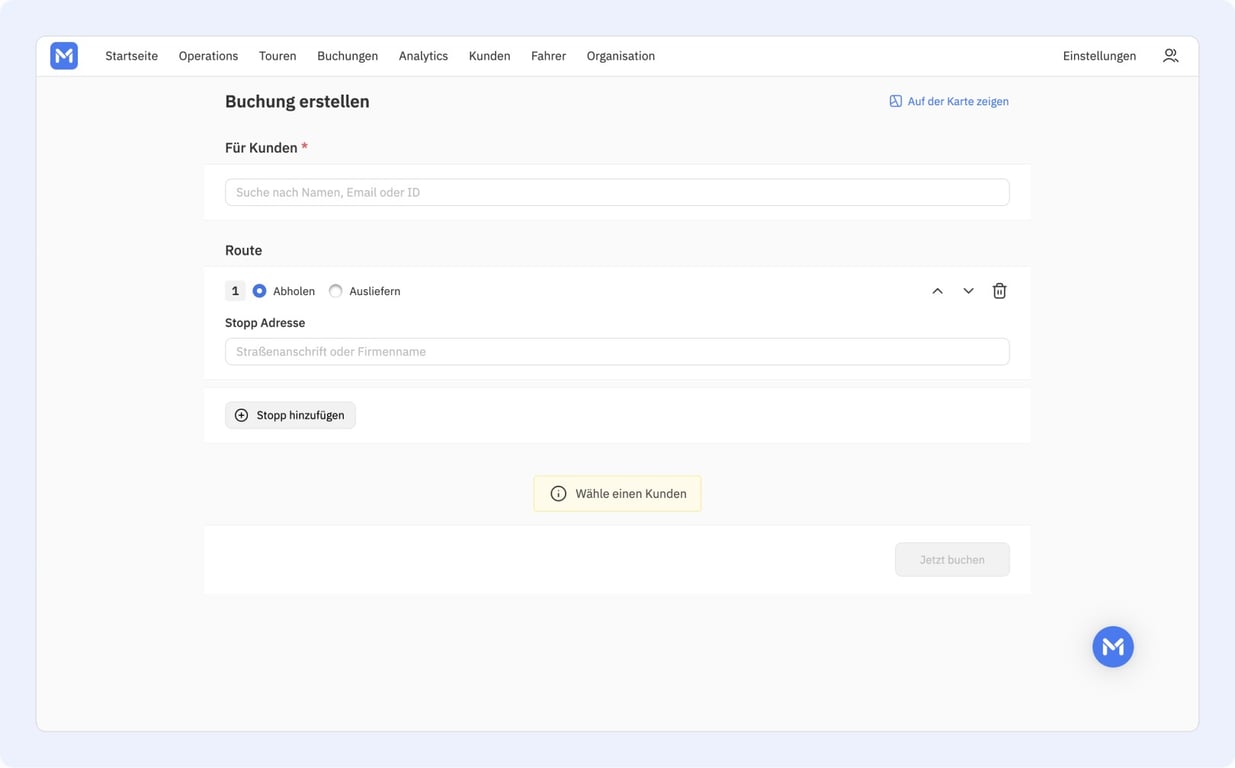Screen dimensions: 1235x768
Task: Open the Fahrer section
Action: click(x=548, y=56)
